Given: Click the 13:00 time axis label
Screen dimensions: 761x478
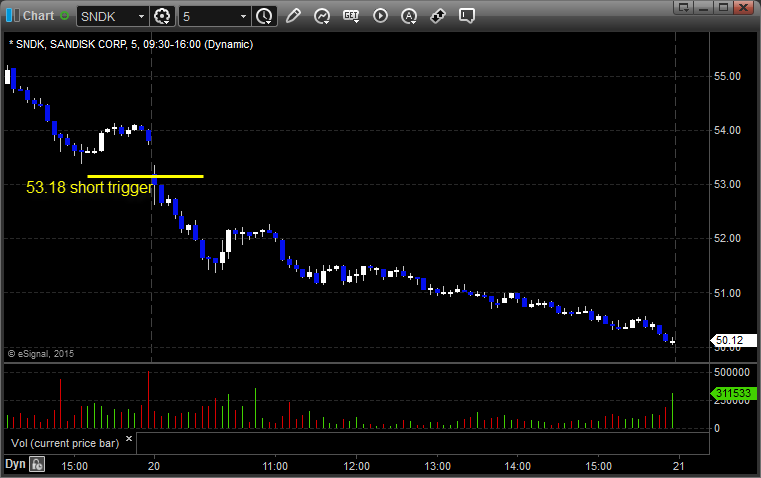Looking at the screenshot, I should [437, 466].
